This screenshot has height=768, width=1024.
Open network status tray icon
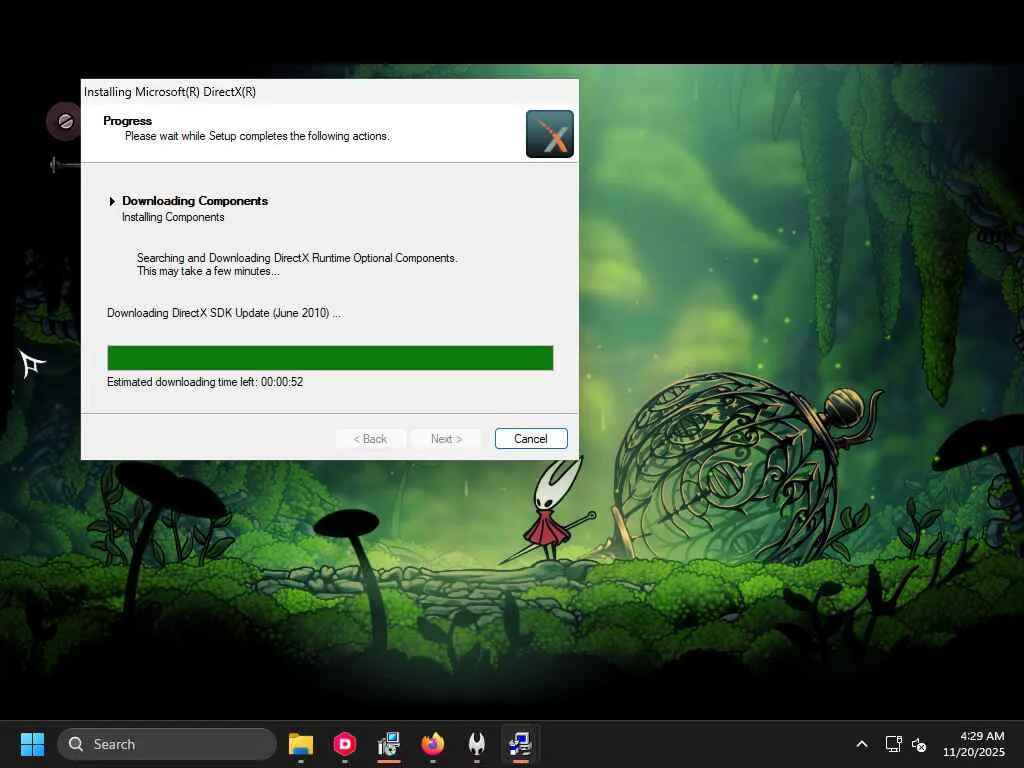tap(893, 744)
